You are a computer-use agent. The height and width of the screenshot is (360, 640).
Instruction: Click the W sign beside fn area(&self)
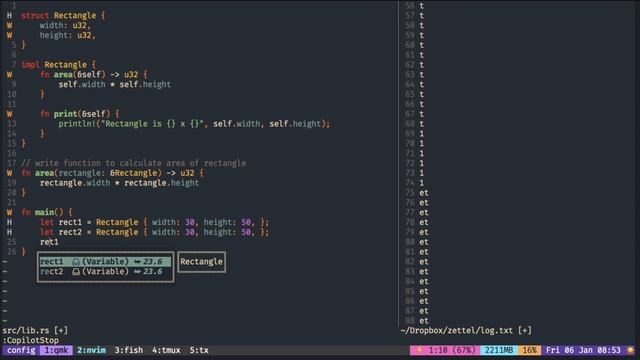(9, 75)
